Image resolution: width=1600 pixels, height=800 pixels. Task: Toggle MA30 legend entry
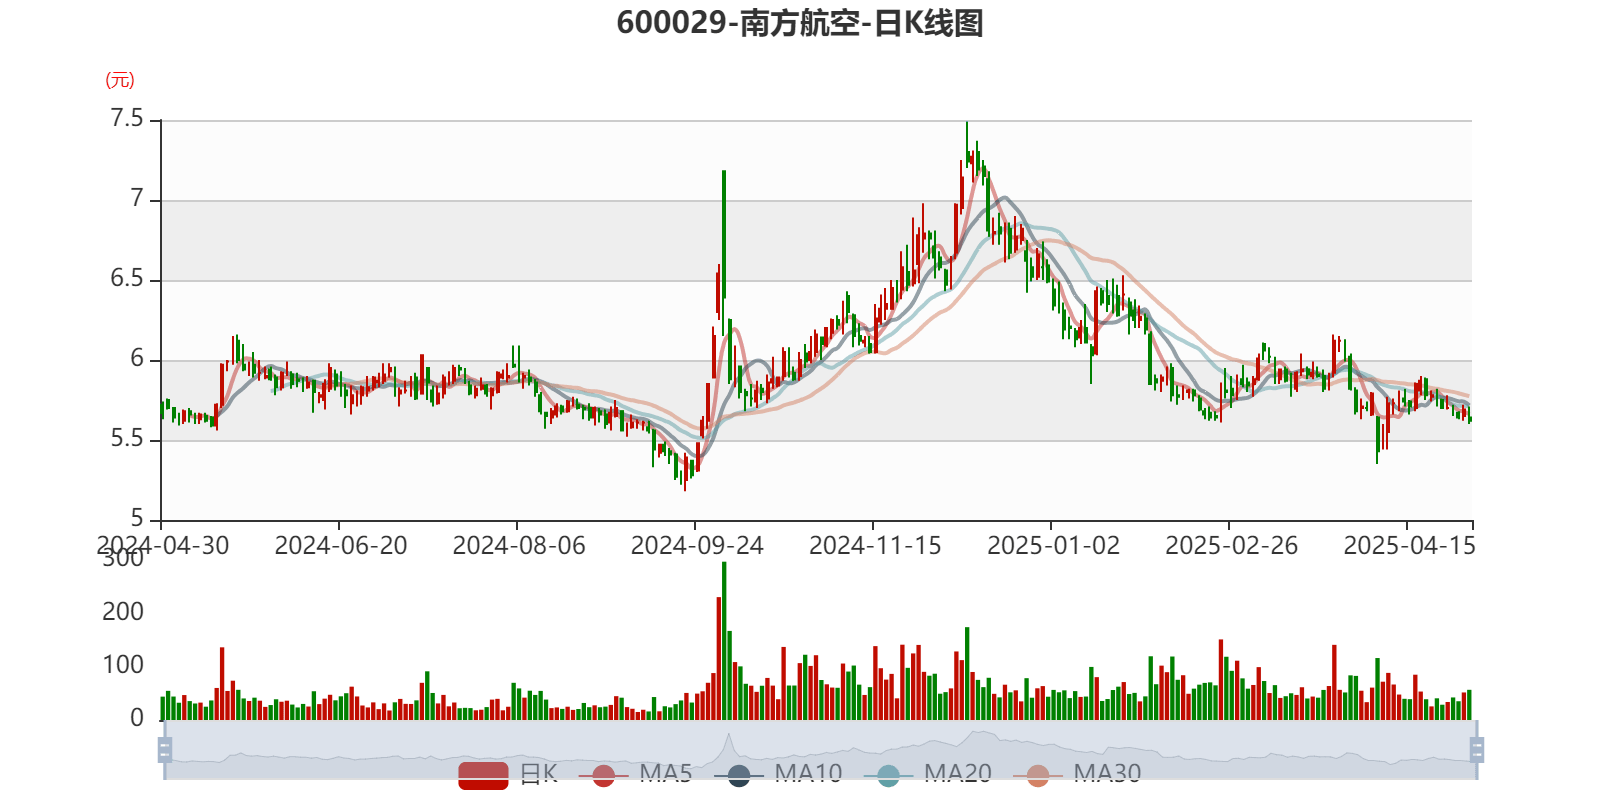[x=1077, y=774]
